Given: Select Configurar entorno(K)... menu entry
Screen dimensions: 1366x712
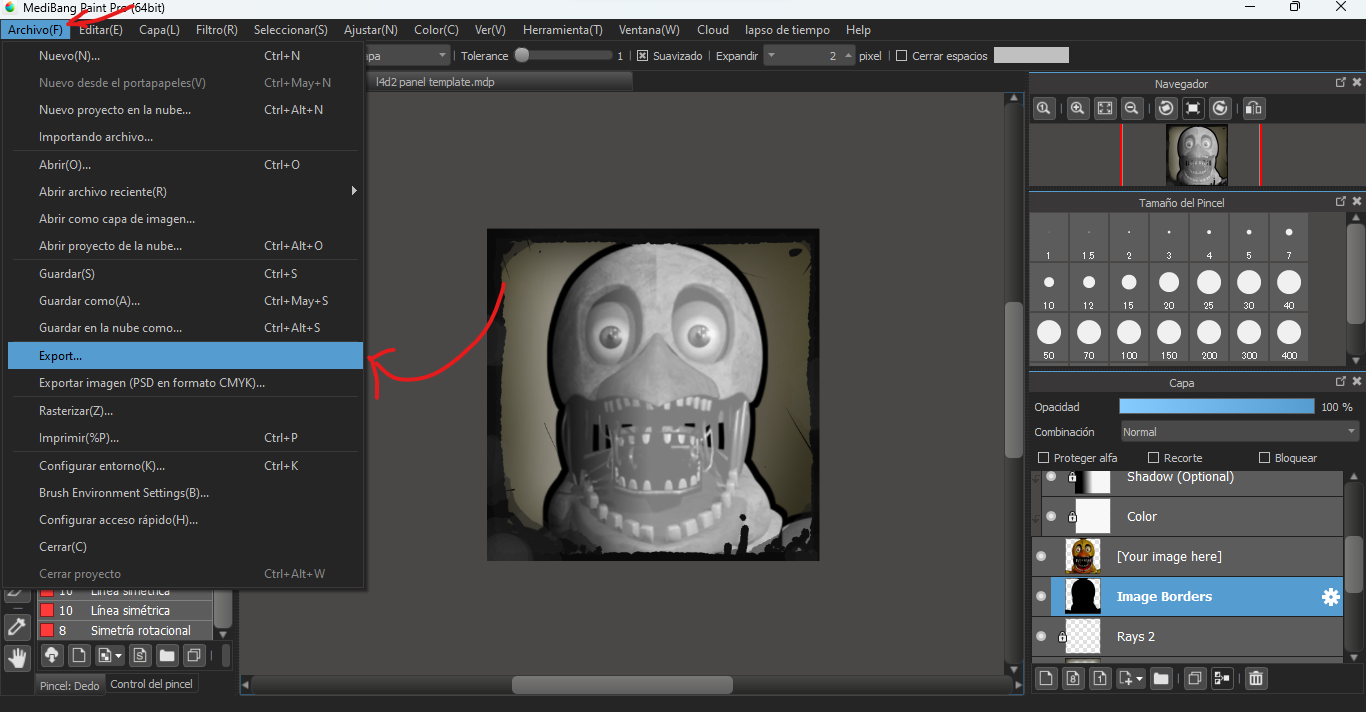Looking at the screenshot, I should coord(185,466).
